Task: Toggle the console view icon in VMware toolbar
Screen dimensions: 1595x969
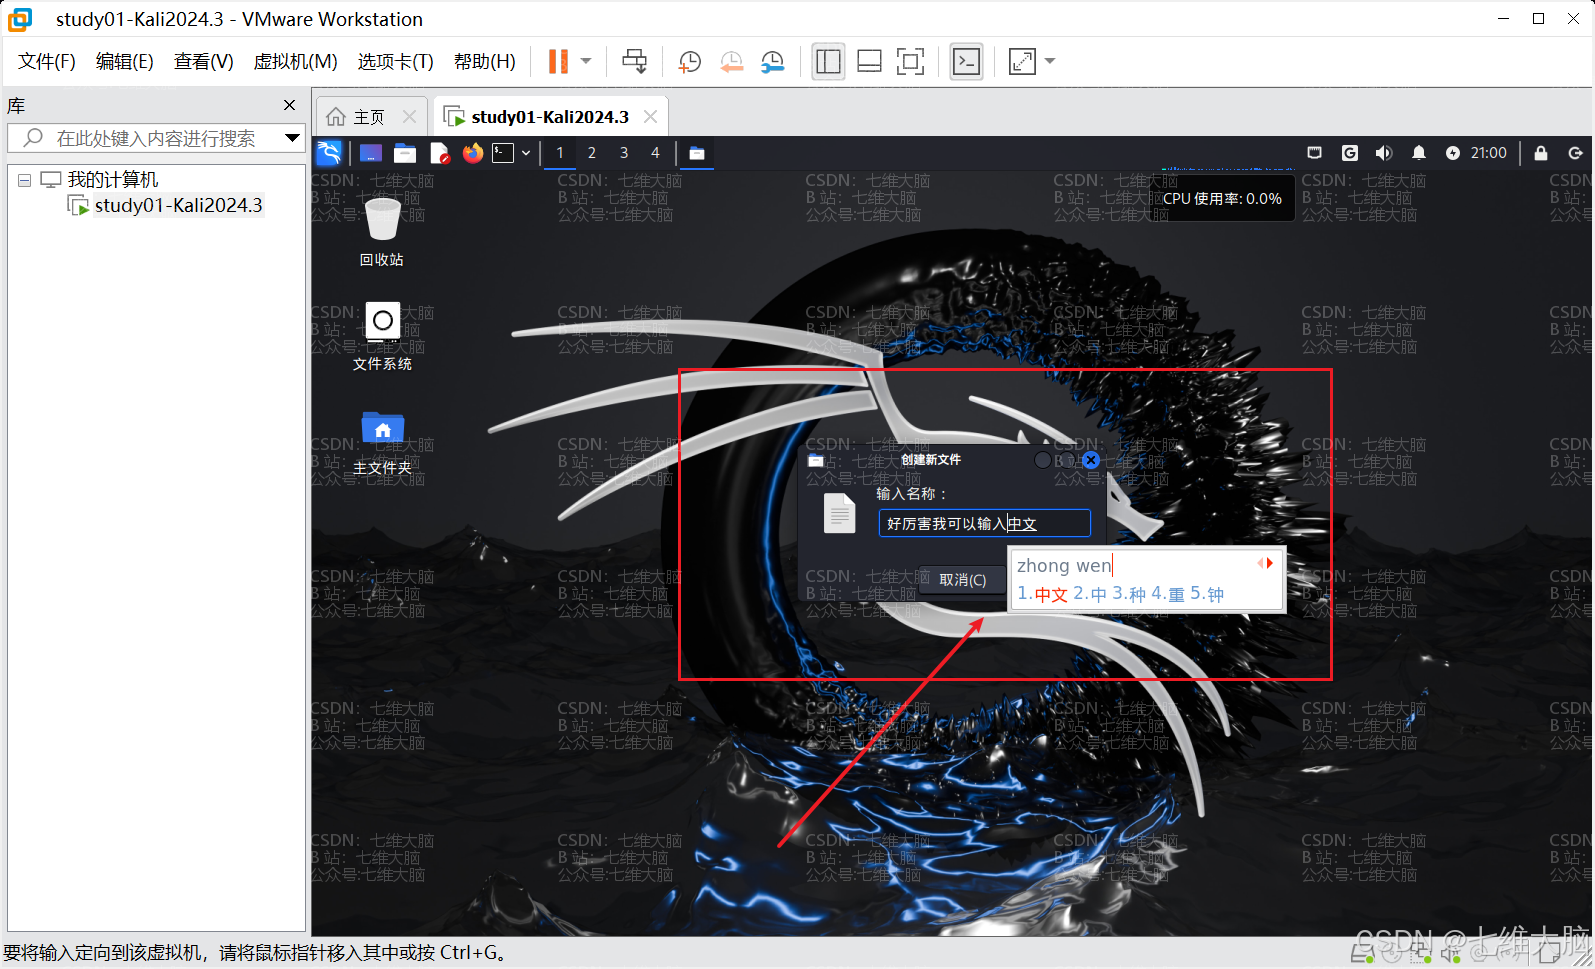Action: click(x=966, y=62)
